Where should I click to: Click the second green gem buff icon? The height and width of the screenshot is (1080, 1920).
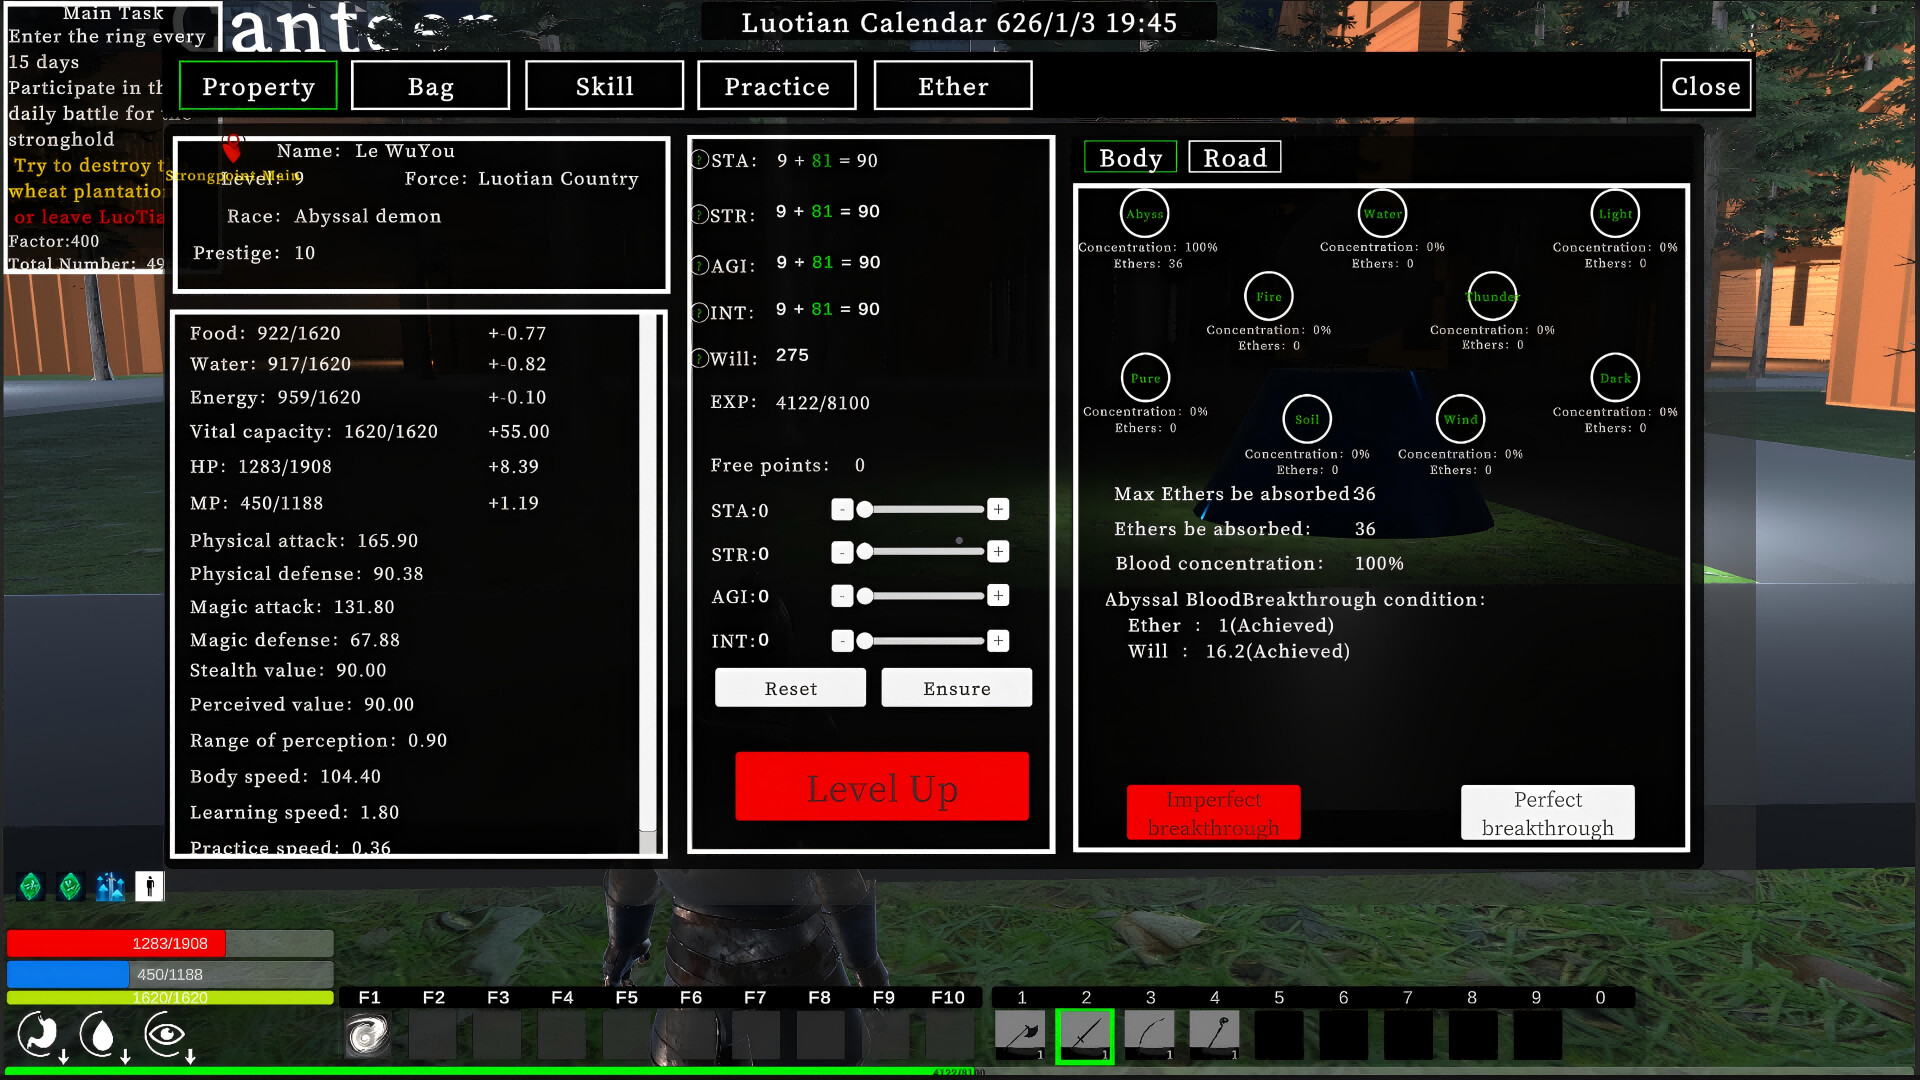[70, 886]
